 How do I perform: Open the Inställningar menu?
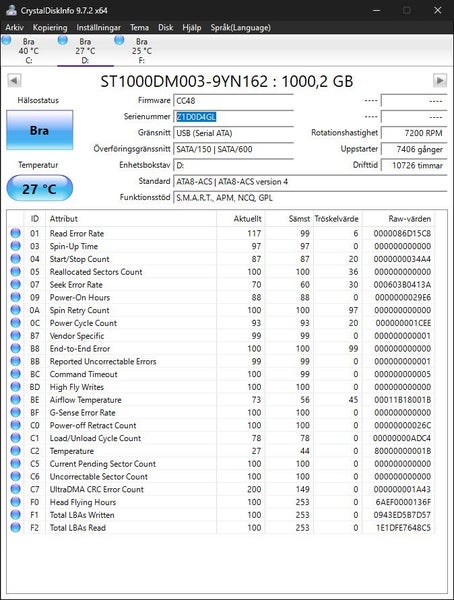click(98, 28)
